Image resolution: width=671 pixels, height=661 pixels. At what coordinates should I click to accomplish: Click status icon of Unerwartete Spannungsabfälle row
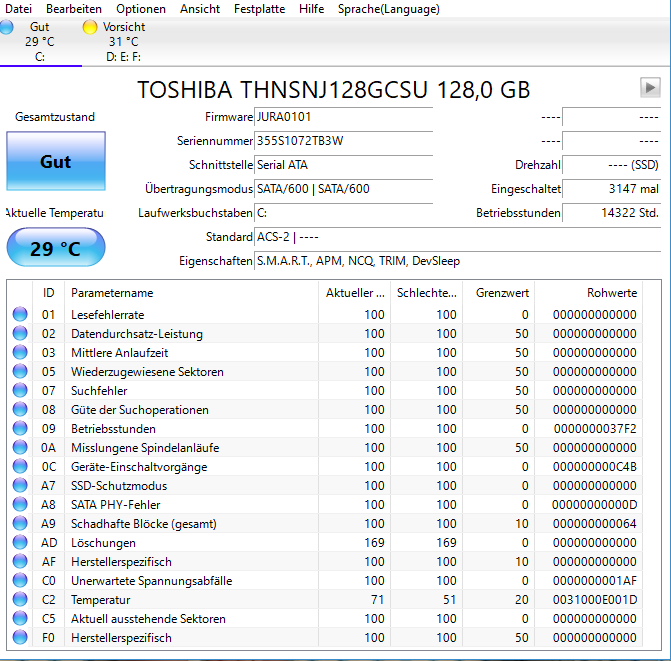[20, 580]
